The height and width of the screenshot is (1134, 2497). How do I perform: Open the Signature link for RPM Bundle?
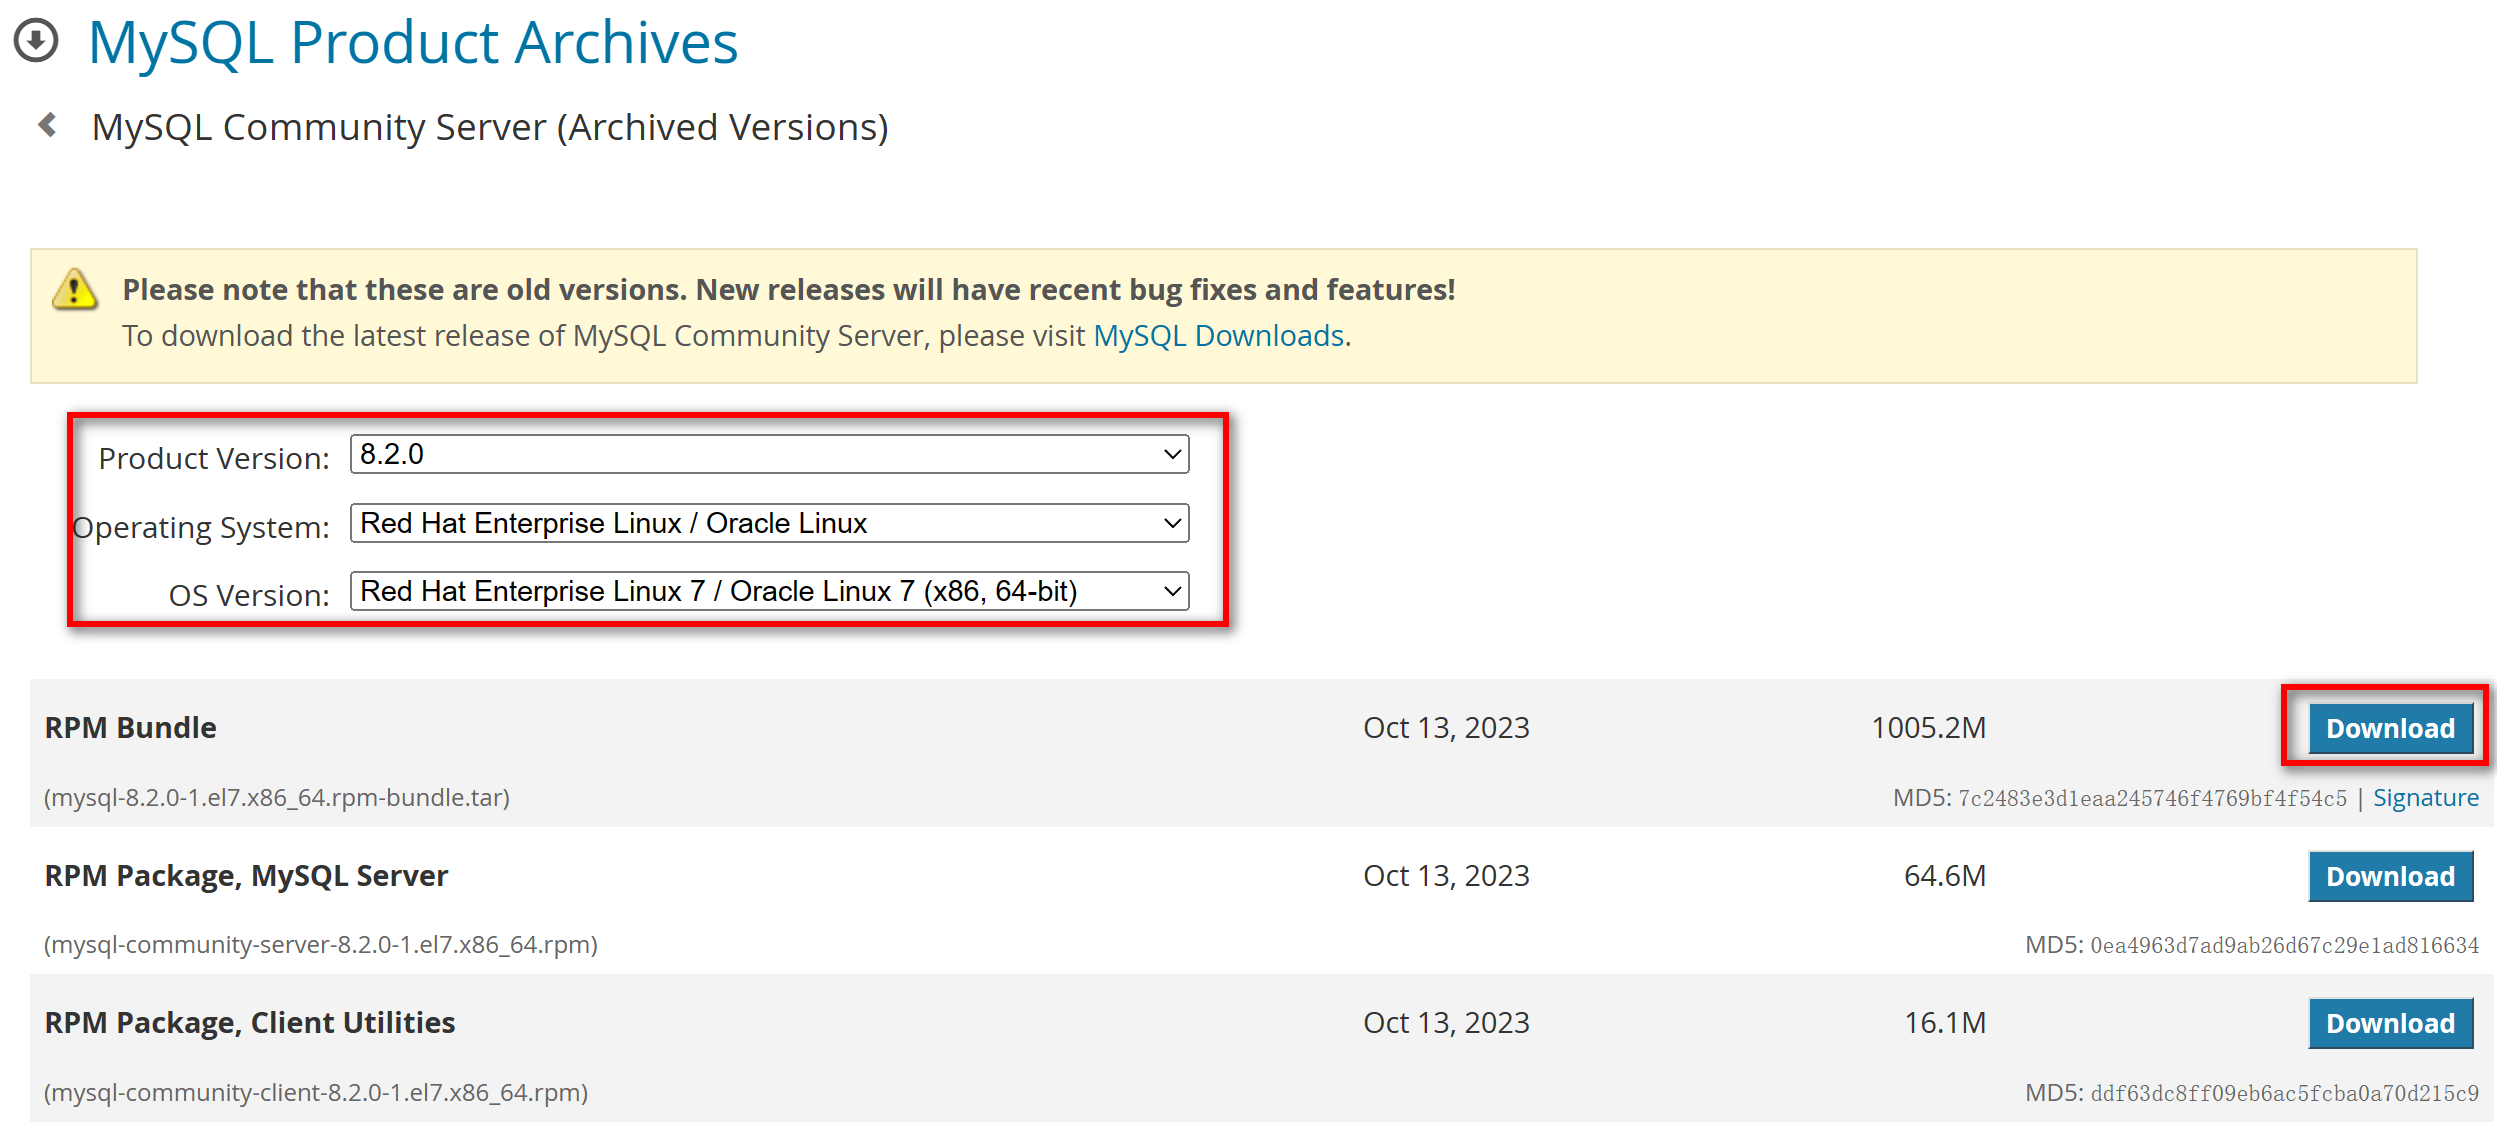pos(2425,798)
